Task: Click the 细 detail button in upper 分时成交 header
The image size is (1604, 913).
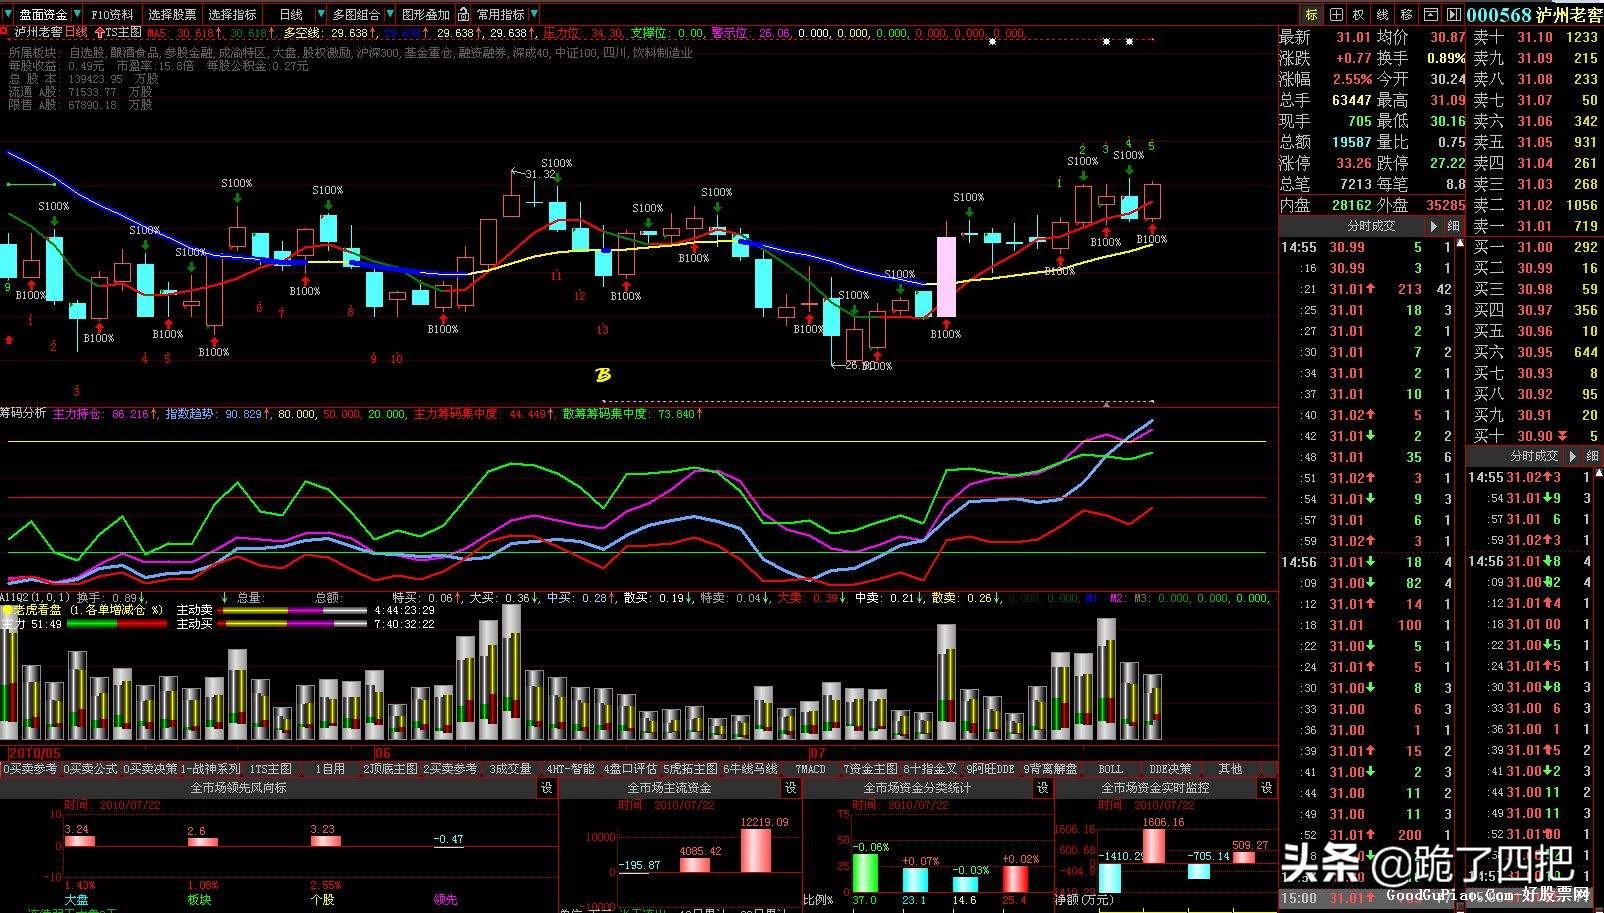Action: click(1453, 227)
